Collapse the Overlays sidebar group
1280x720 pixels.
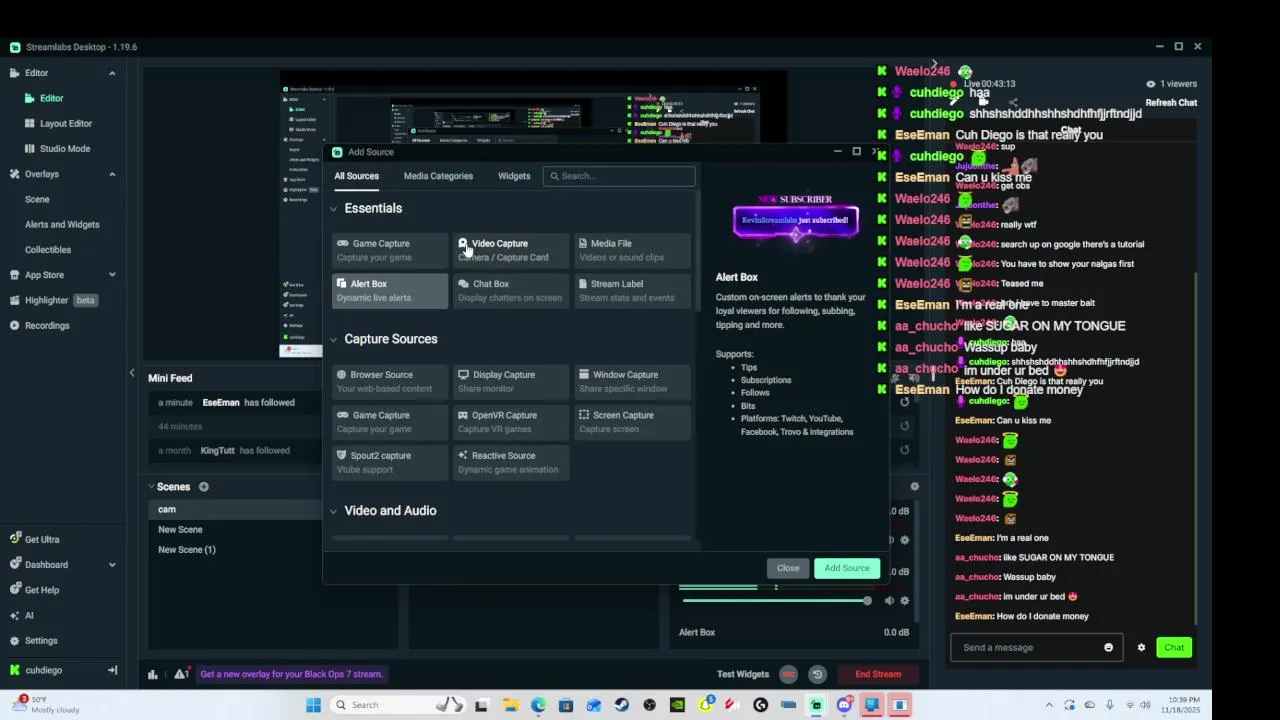(x=112, y=174)
